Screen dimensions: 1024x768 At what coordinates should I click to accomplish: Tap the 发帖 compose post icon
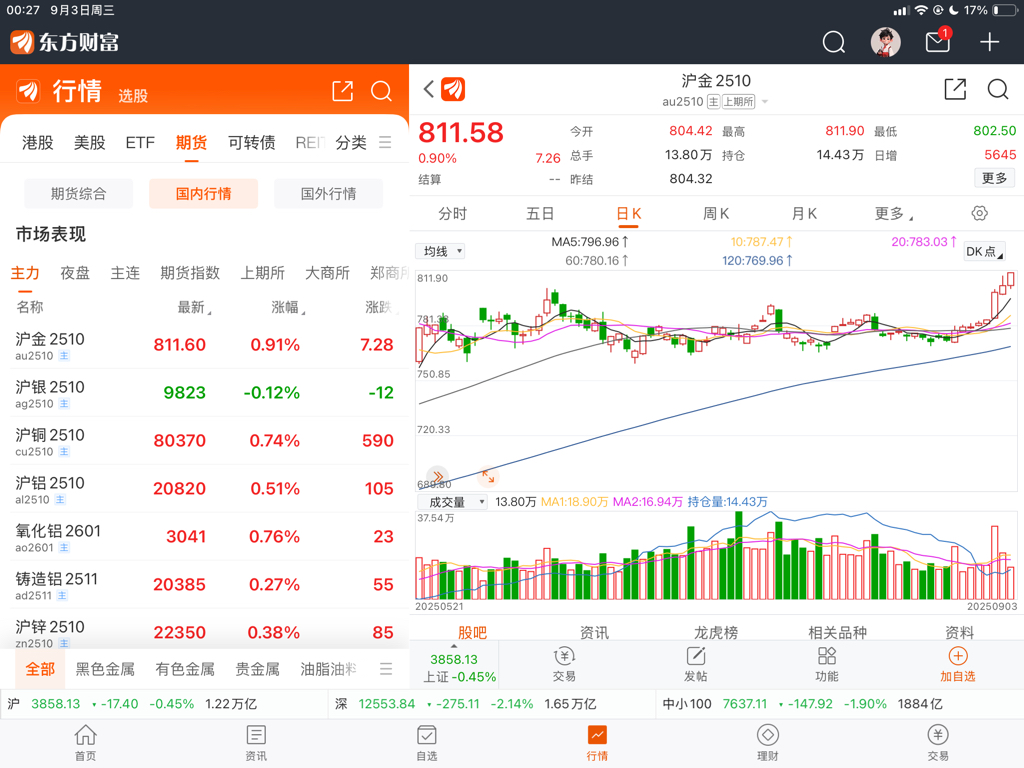tap(696, 664)
